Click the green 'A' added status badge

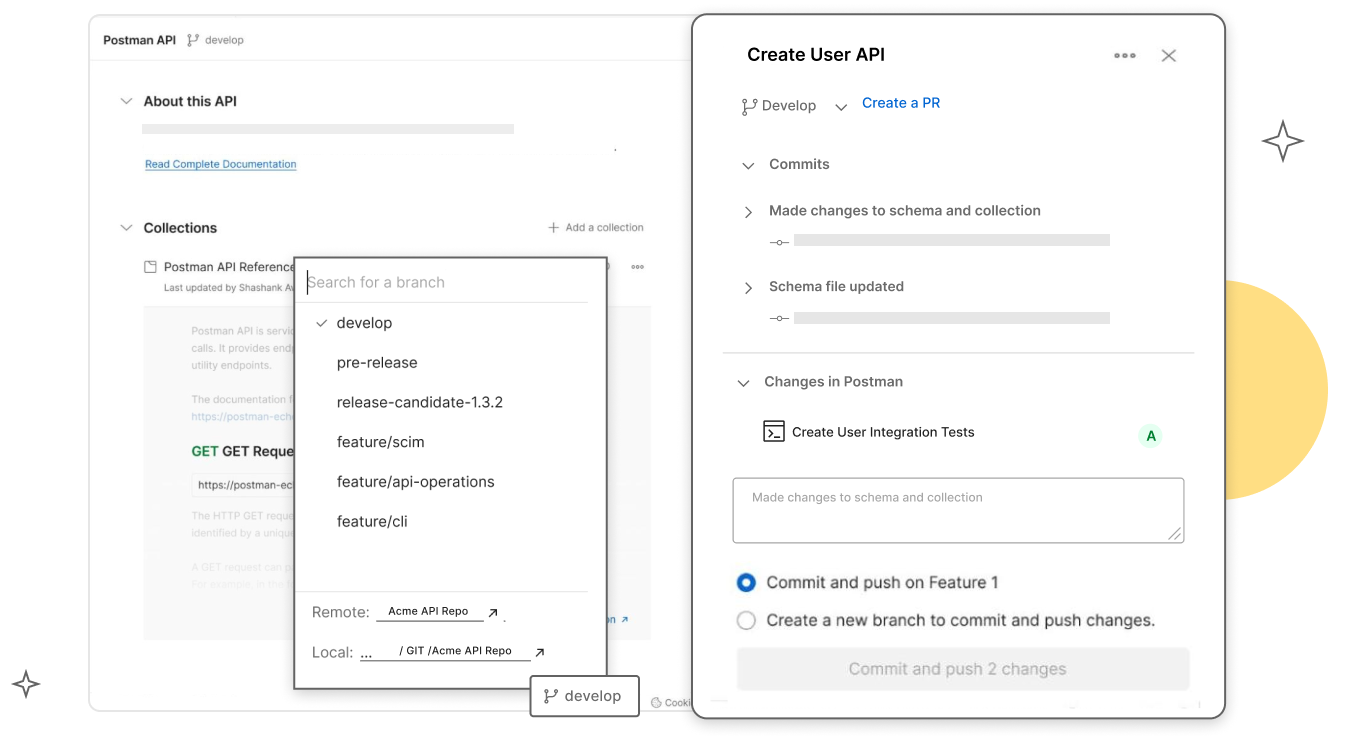coord(1151,436)
